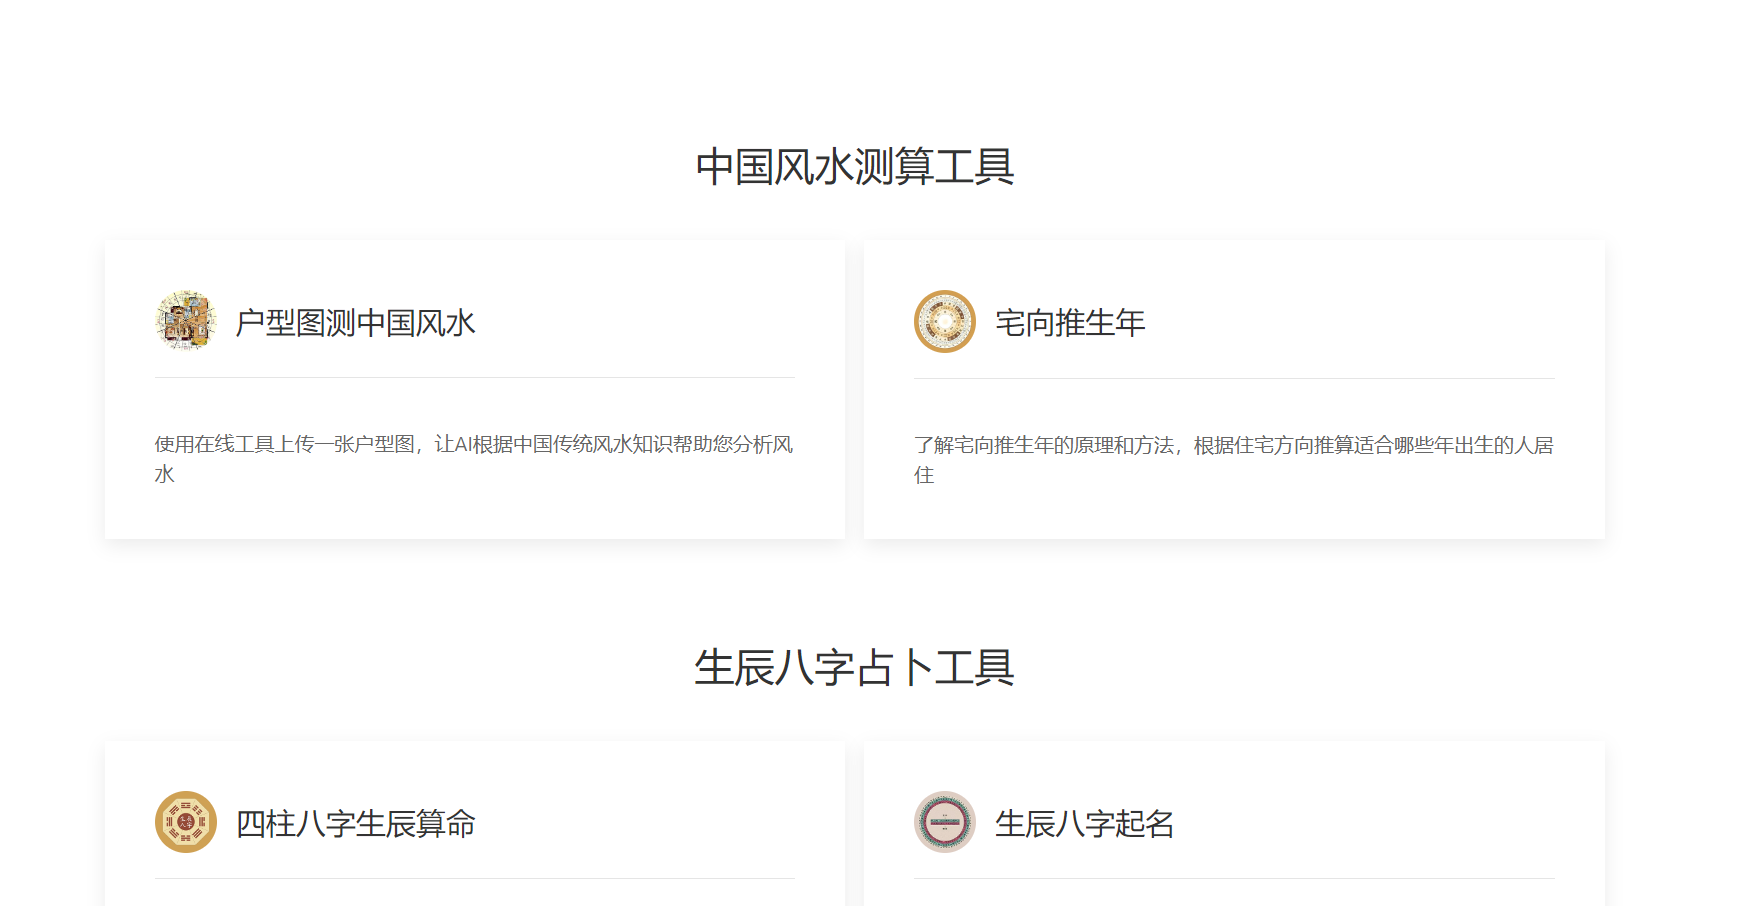Open the 宅向推生年 tool
Screen dimensions: 1755x906
1070,322
